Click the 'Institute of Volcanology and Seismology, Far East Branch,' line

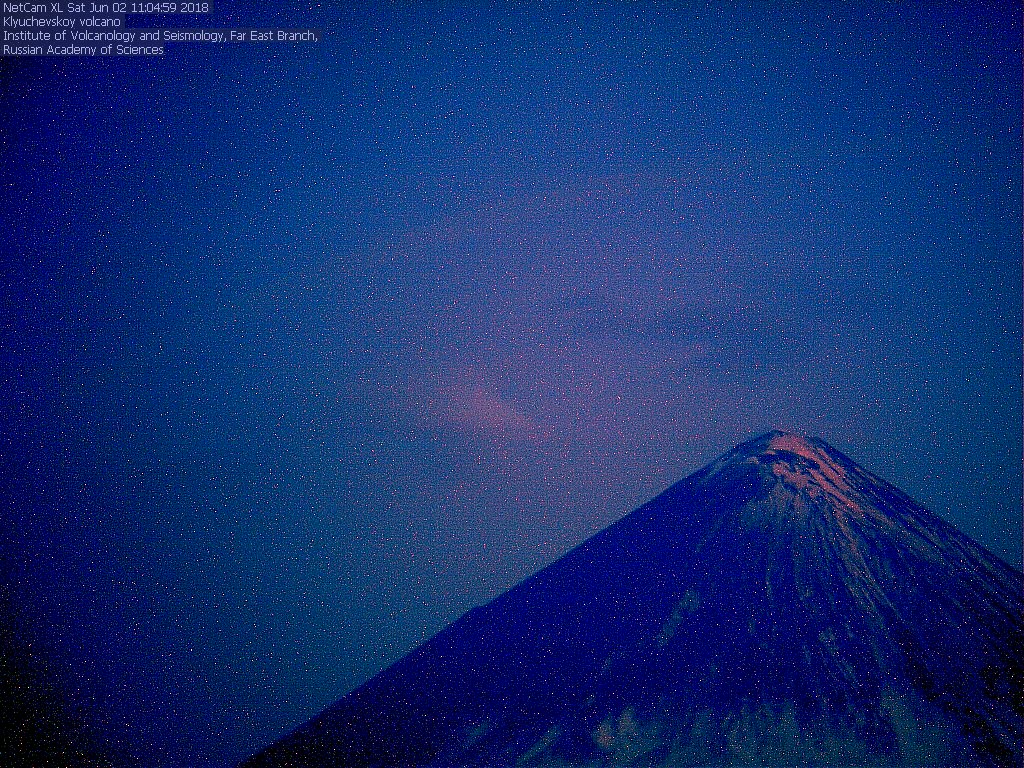pos(160,36)
